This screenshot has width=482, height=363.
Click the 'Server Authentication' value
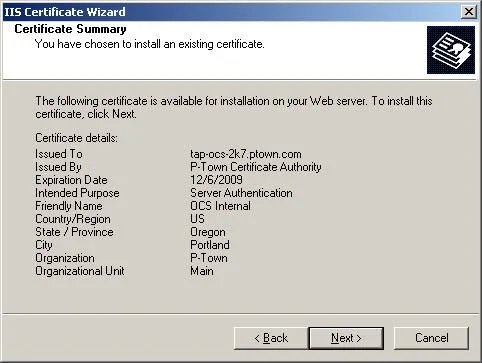(x=241, y=193)
